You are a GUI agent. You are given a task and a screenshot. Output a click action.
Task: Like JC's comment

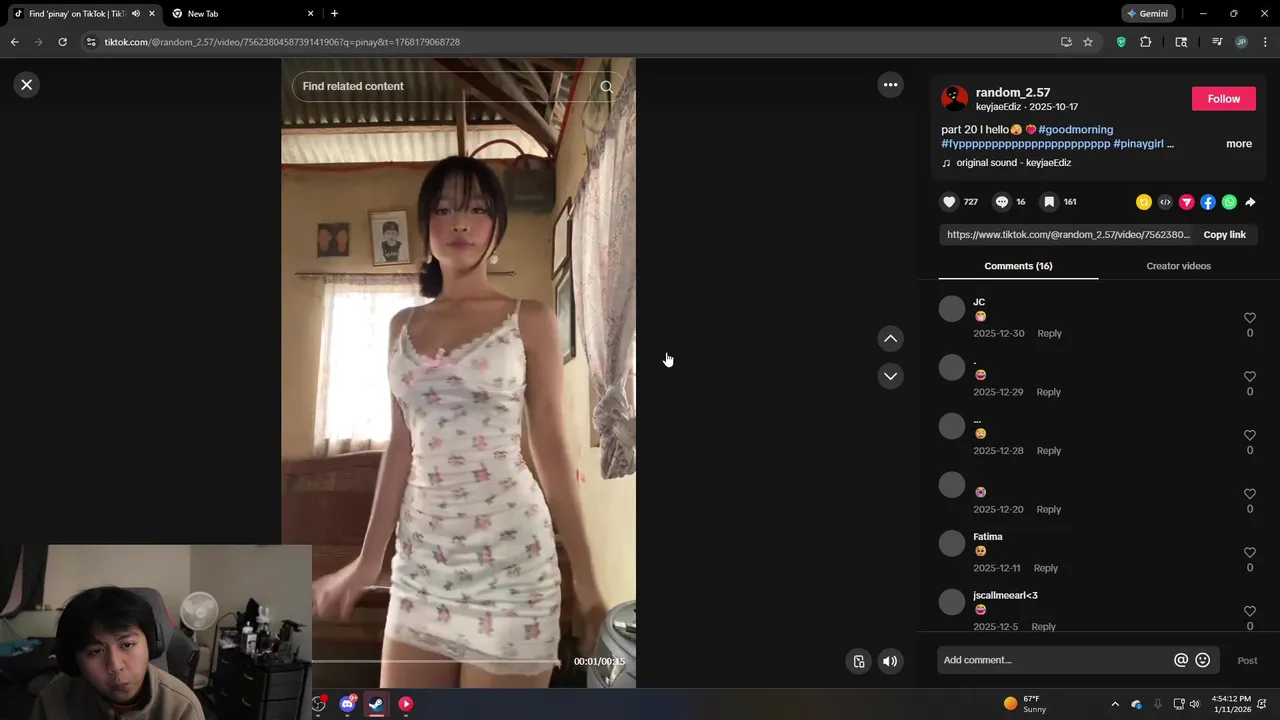point(1249,318)
